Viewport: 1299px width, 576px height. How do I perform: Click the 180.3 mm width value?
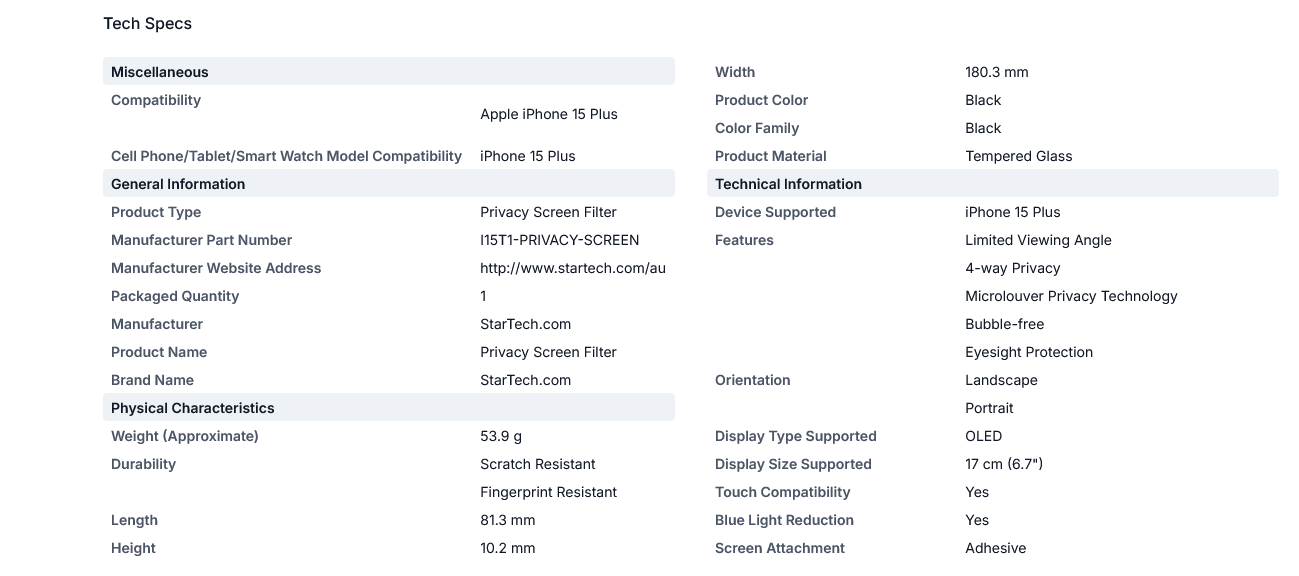pyautogui.click(x=997, y=72)
